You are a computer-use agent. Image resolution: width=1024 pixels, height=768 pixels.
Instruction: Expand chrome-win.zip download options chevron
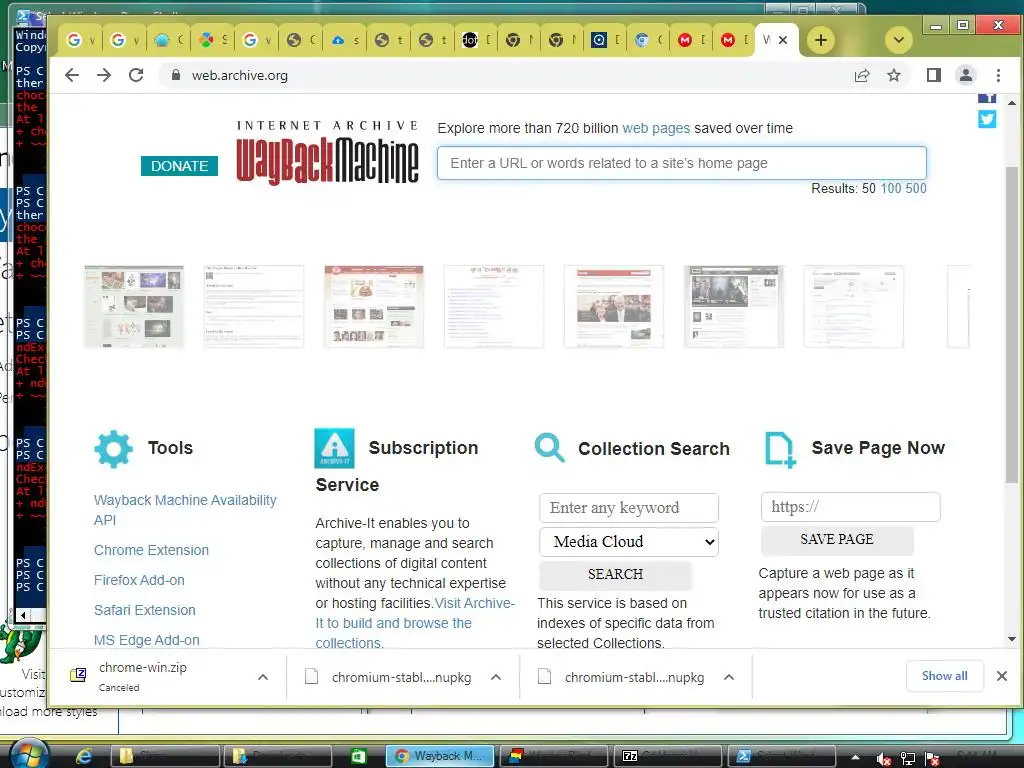pos(263,677)
